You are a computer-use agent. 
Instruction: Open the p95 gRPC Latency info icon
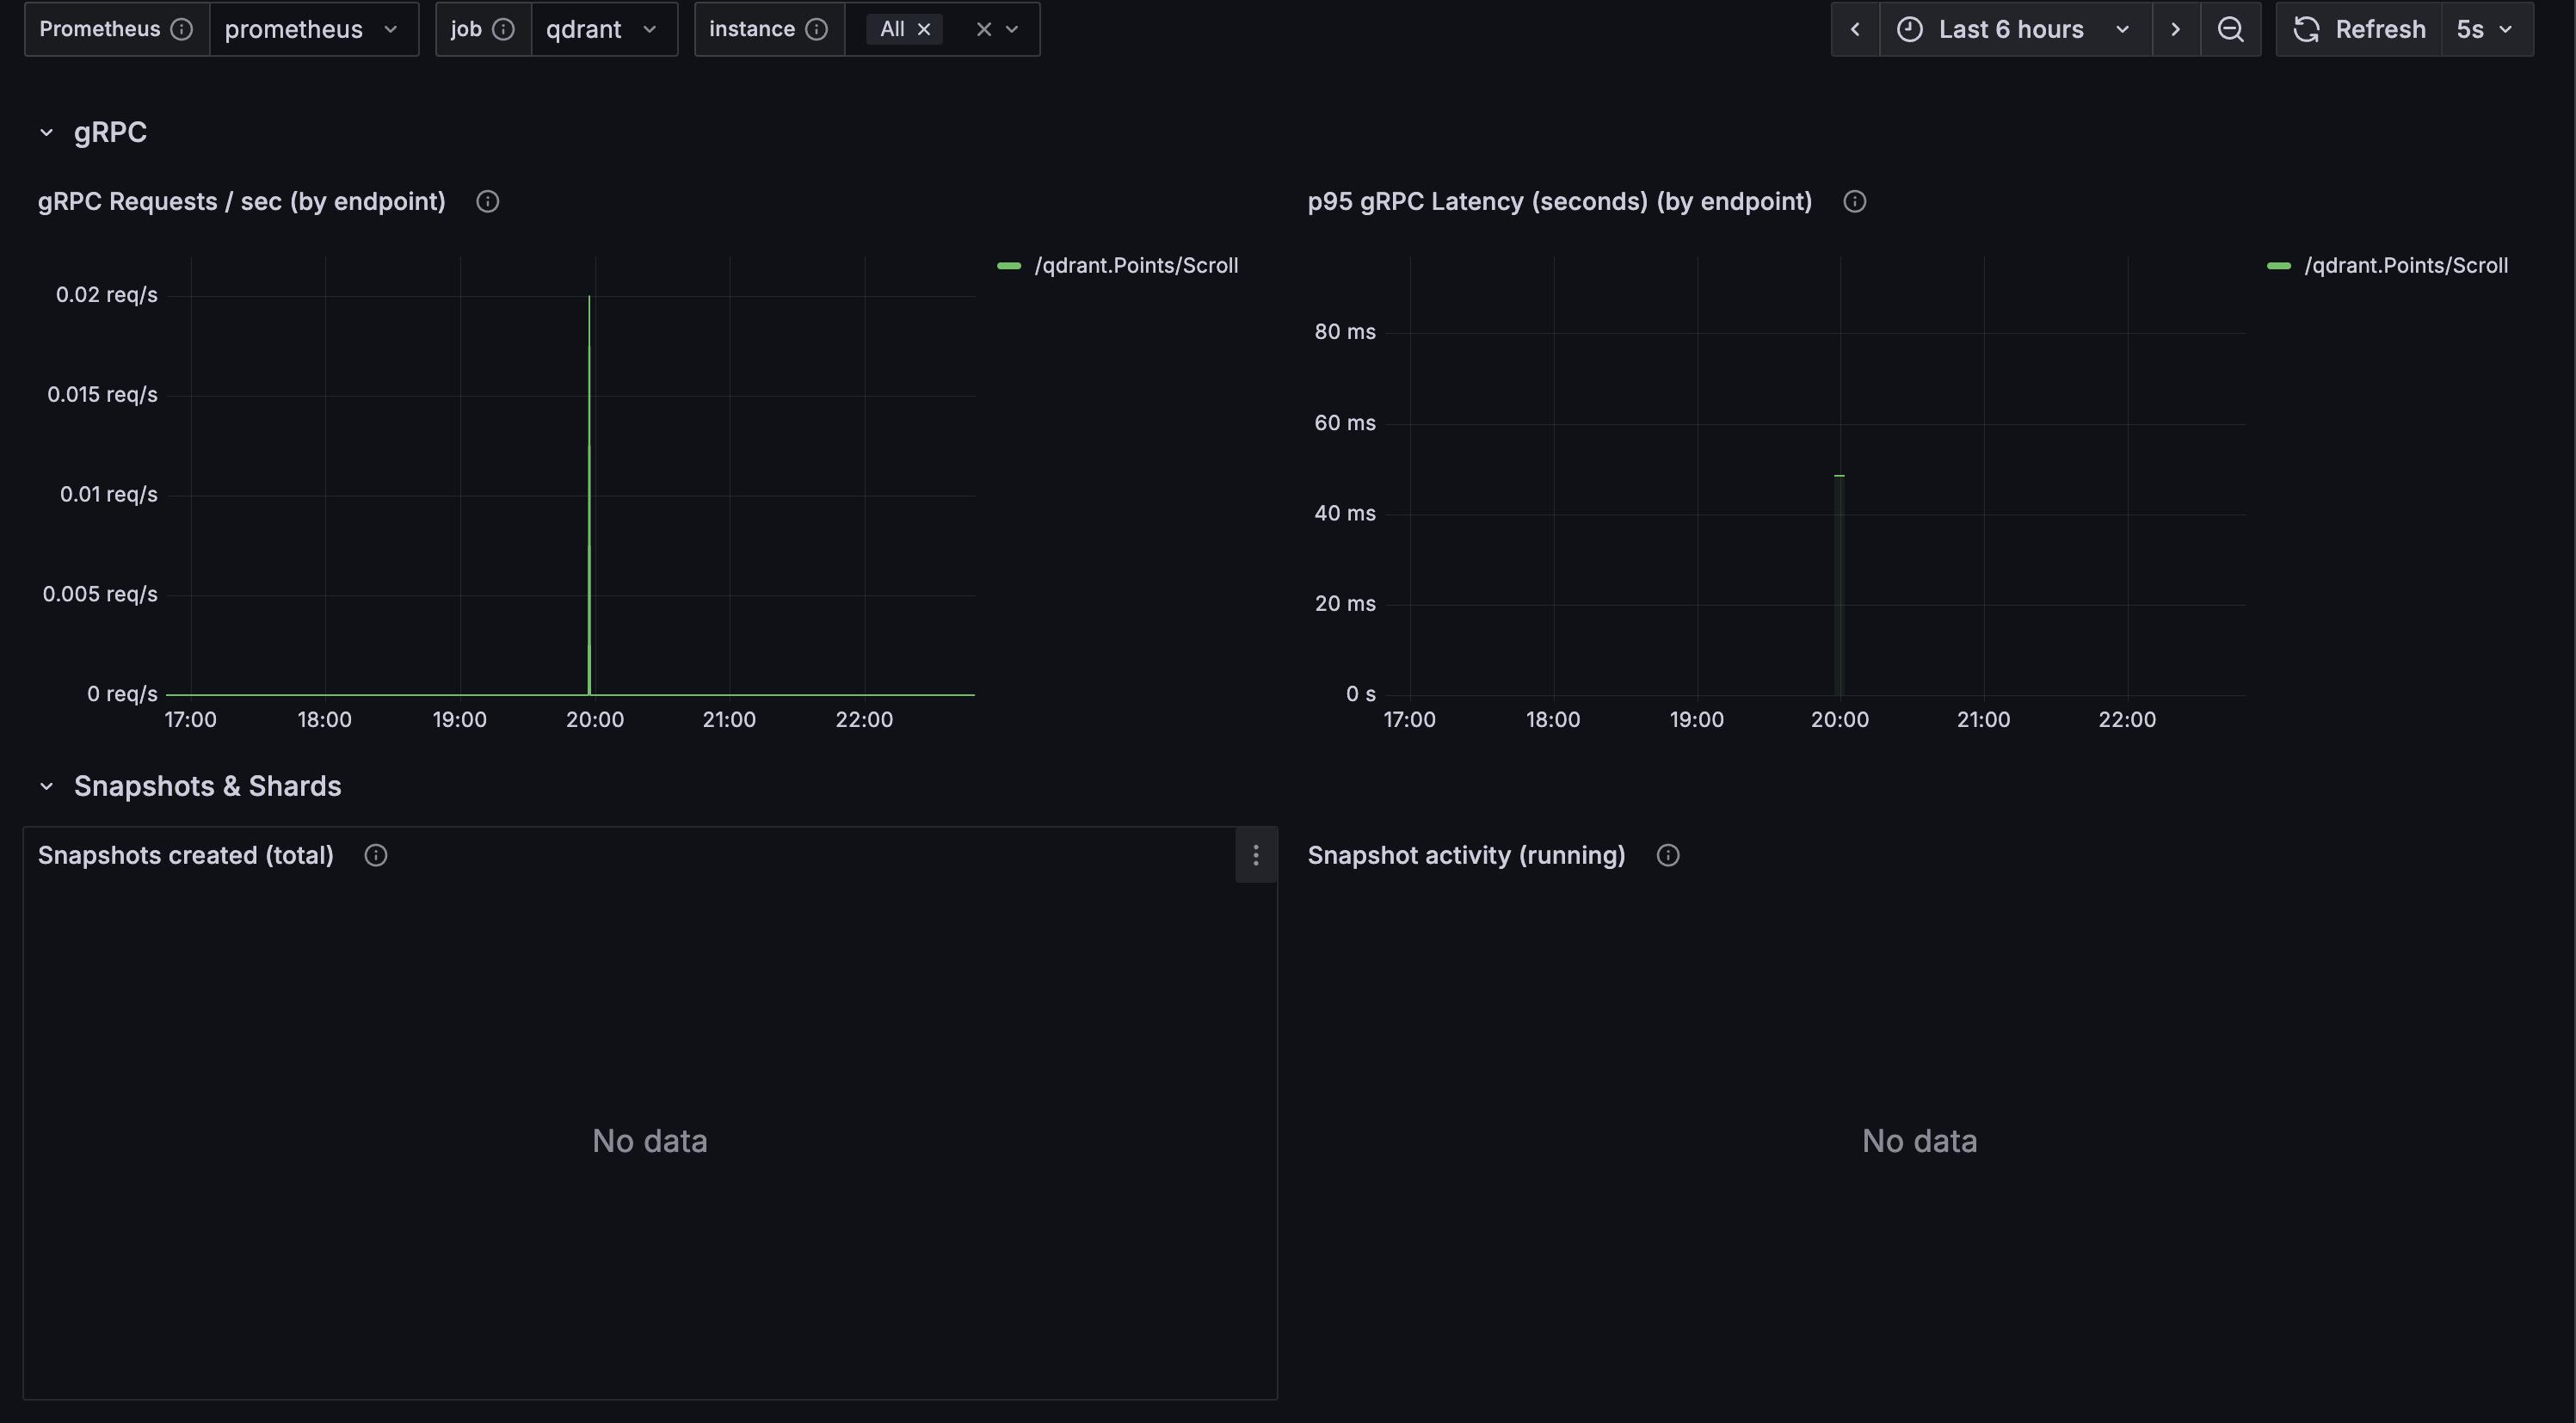click(1854, 202)
